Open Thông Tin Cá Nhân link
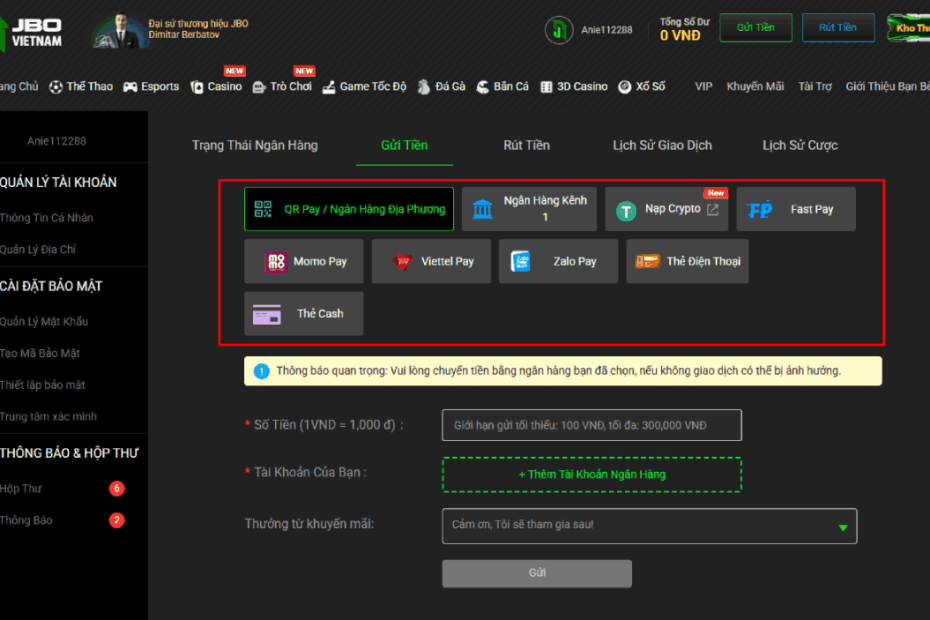Image resolution: width=930 pixels, height=620 pixels. (46, 218)
